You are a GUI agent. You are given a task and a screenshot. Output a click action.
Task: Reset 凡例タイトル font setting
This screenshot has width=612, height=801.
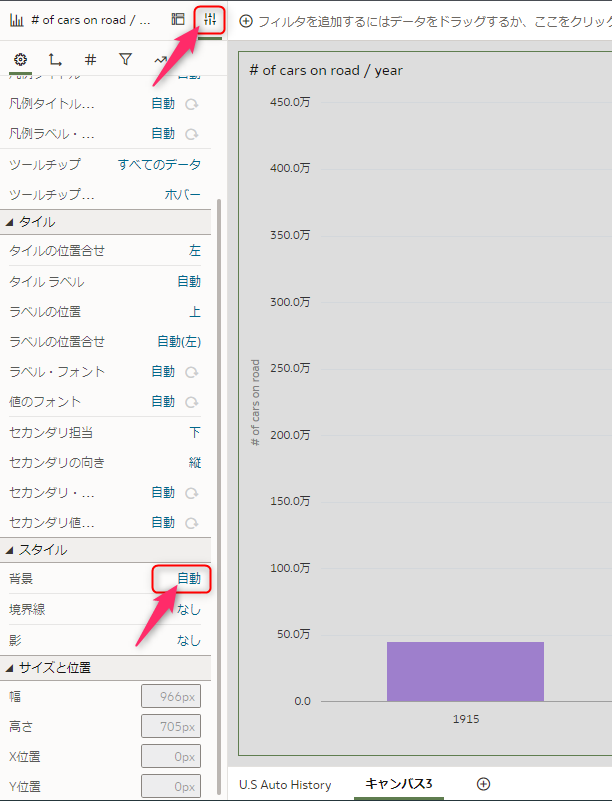coord(192,104)
